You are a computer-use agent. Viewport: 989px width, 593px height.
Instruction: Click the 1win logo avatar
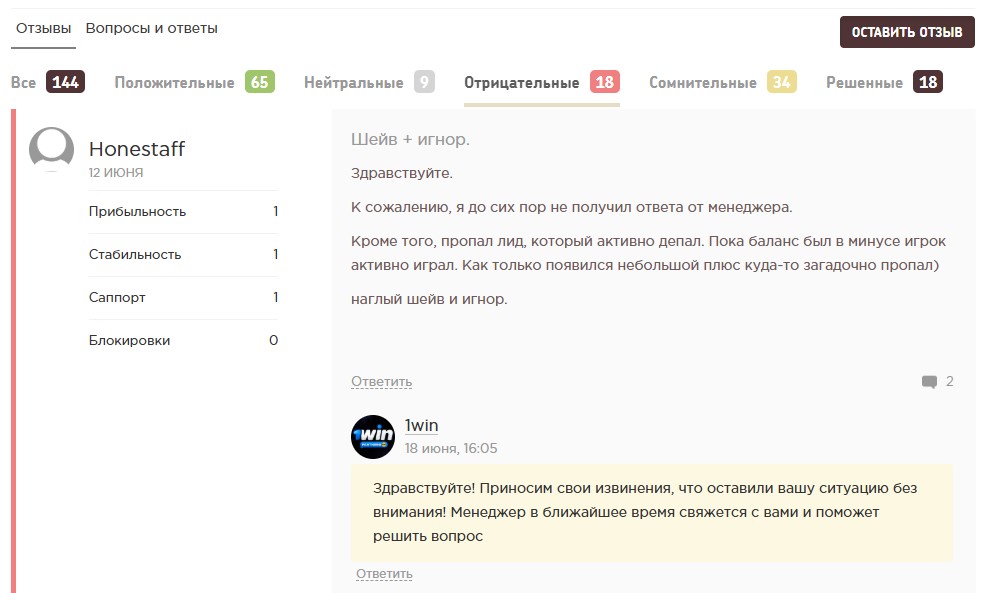pos(373,437)
